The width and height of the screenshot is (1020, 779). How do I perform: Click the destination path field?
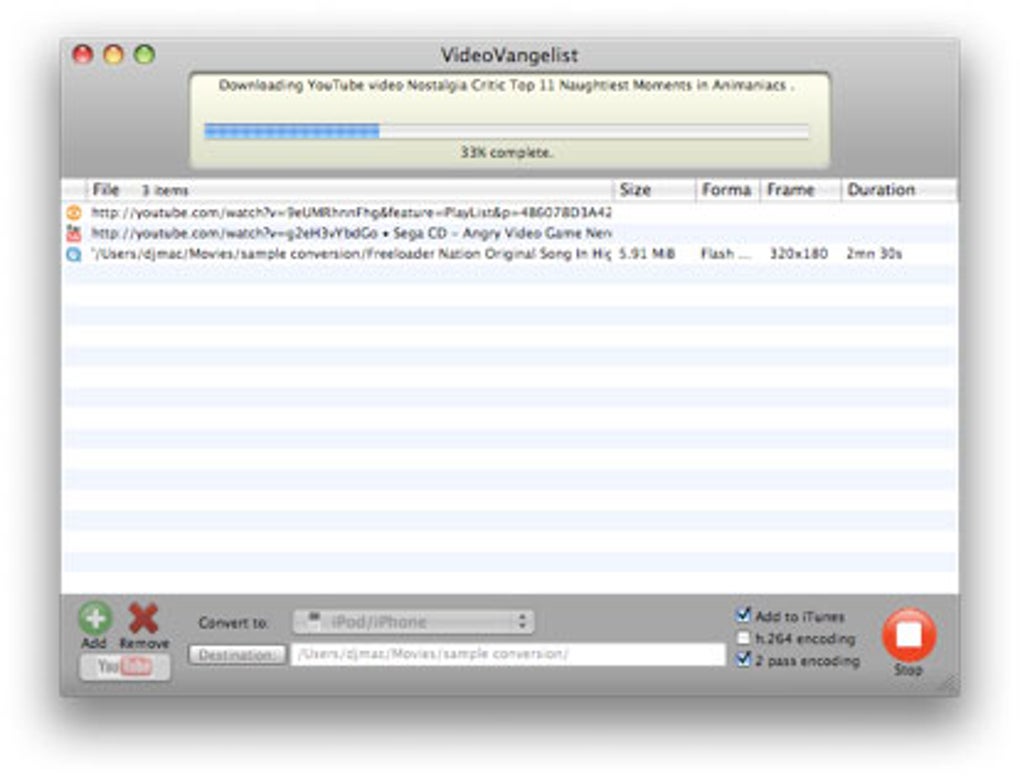[x=508, y=654]
